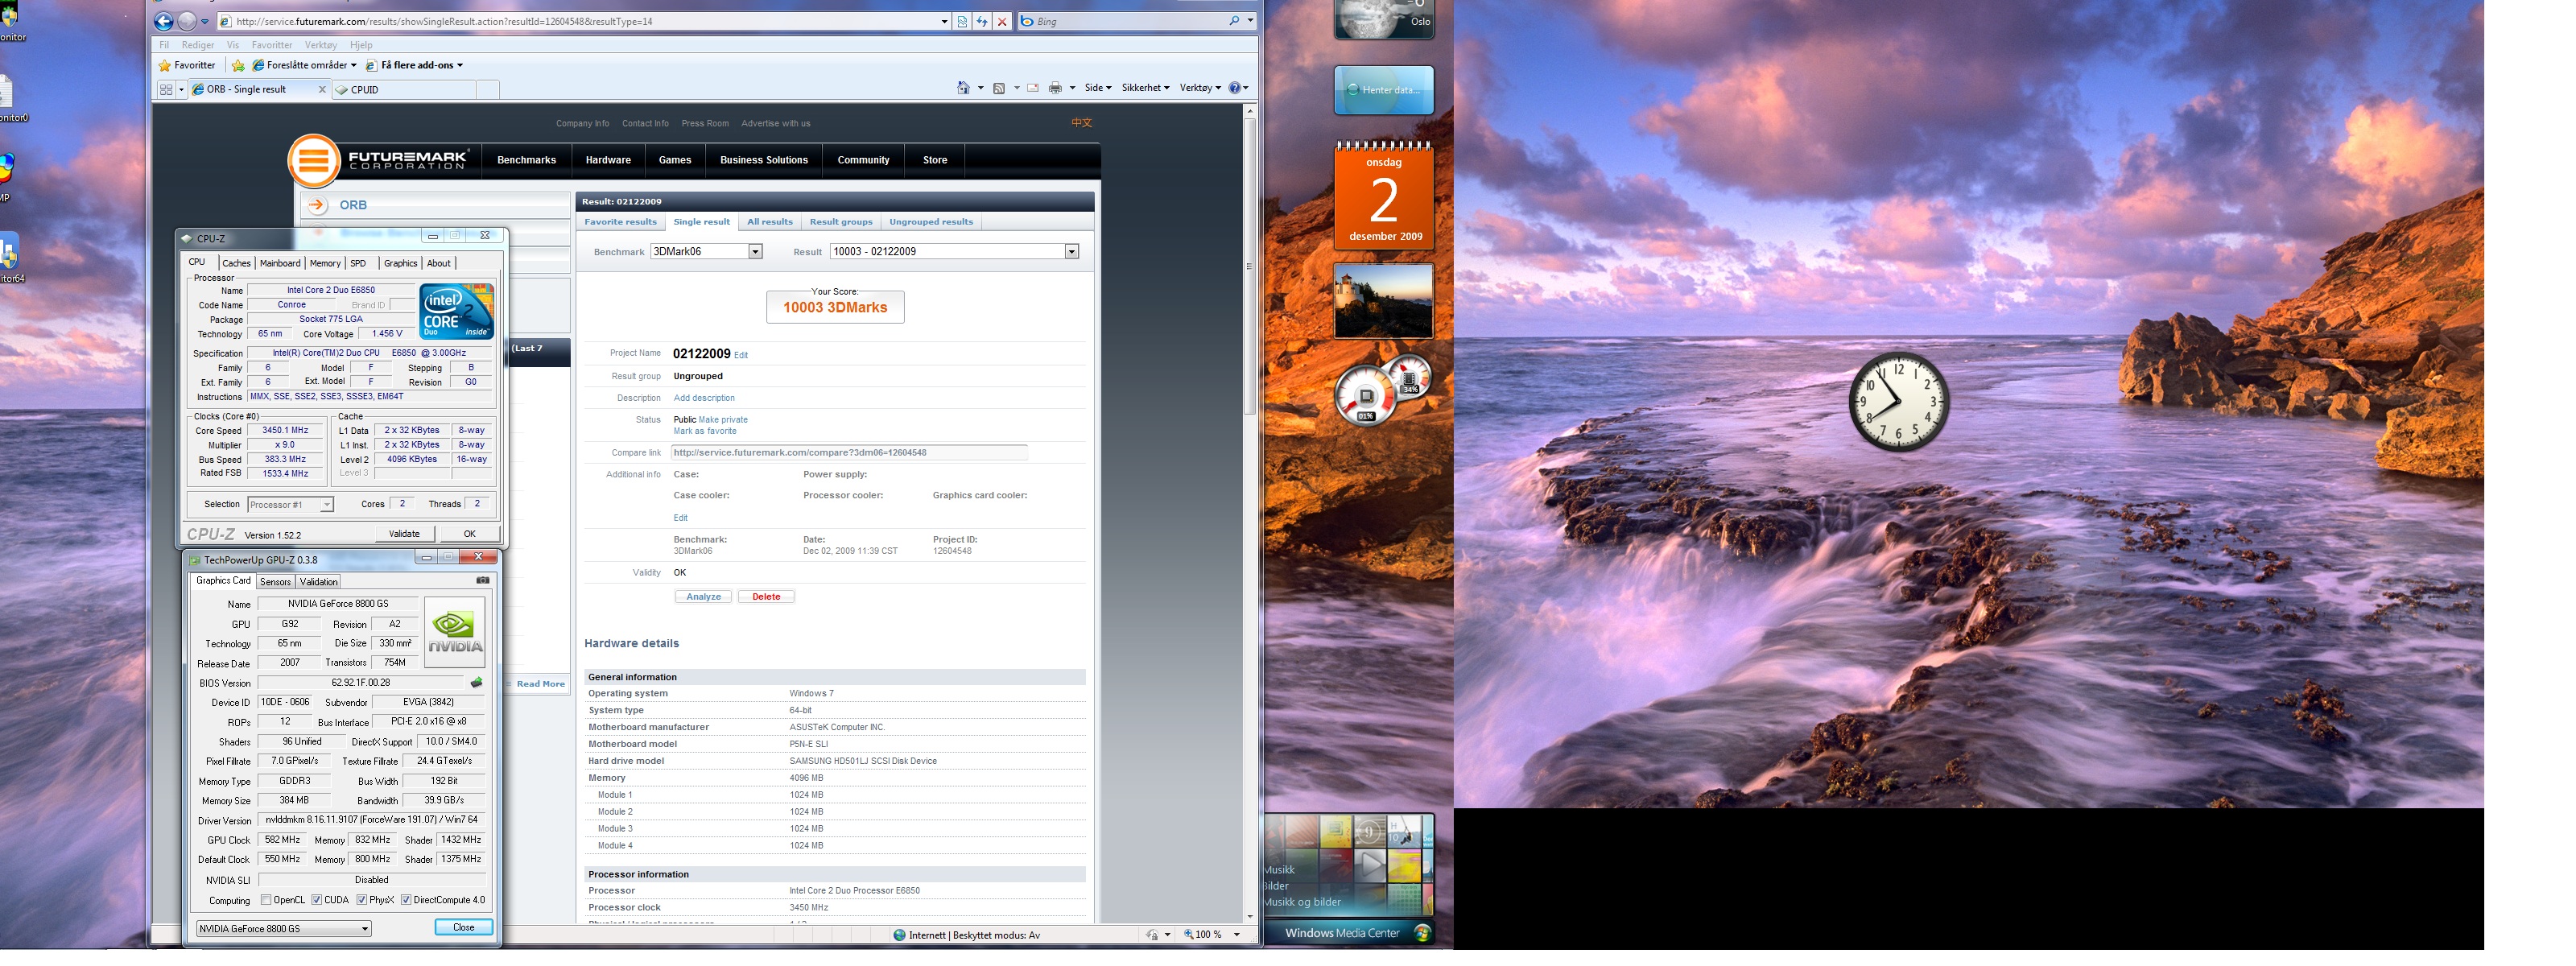Click the Read Mail envelope icon
Image resolution: width=2576 pixels, height=966 pixels.
(1033, 88)
